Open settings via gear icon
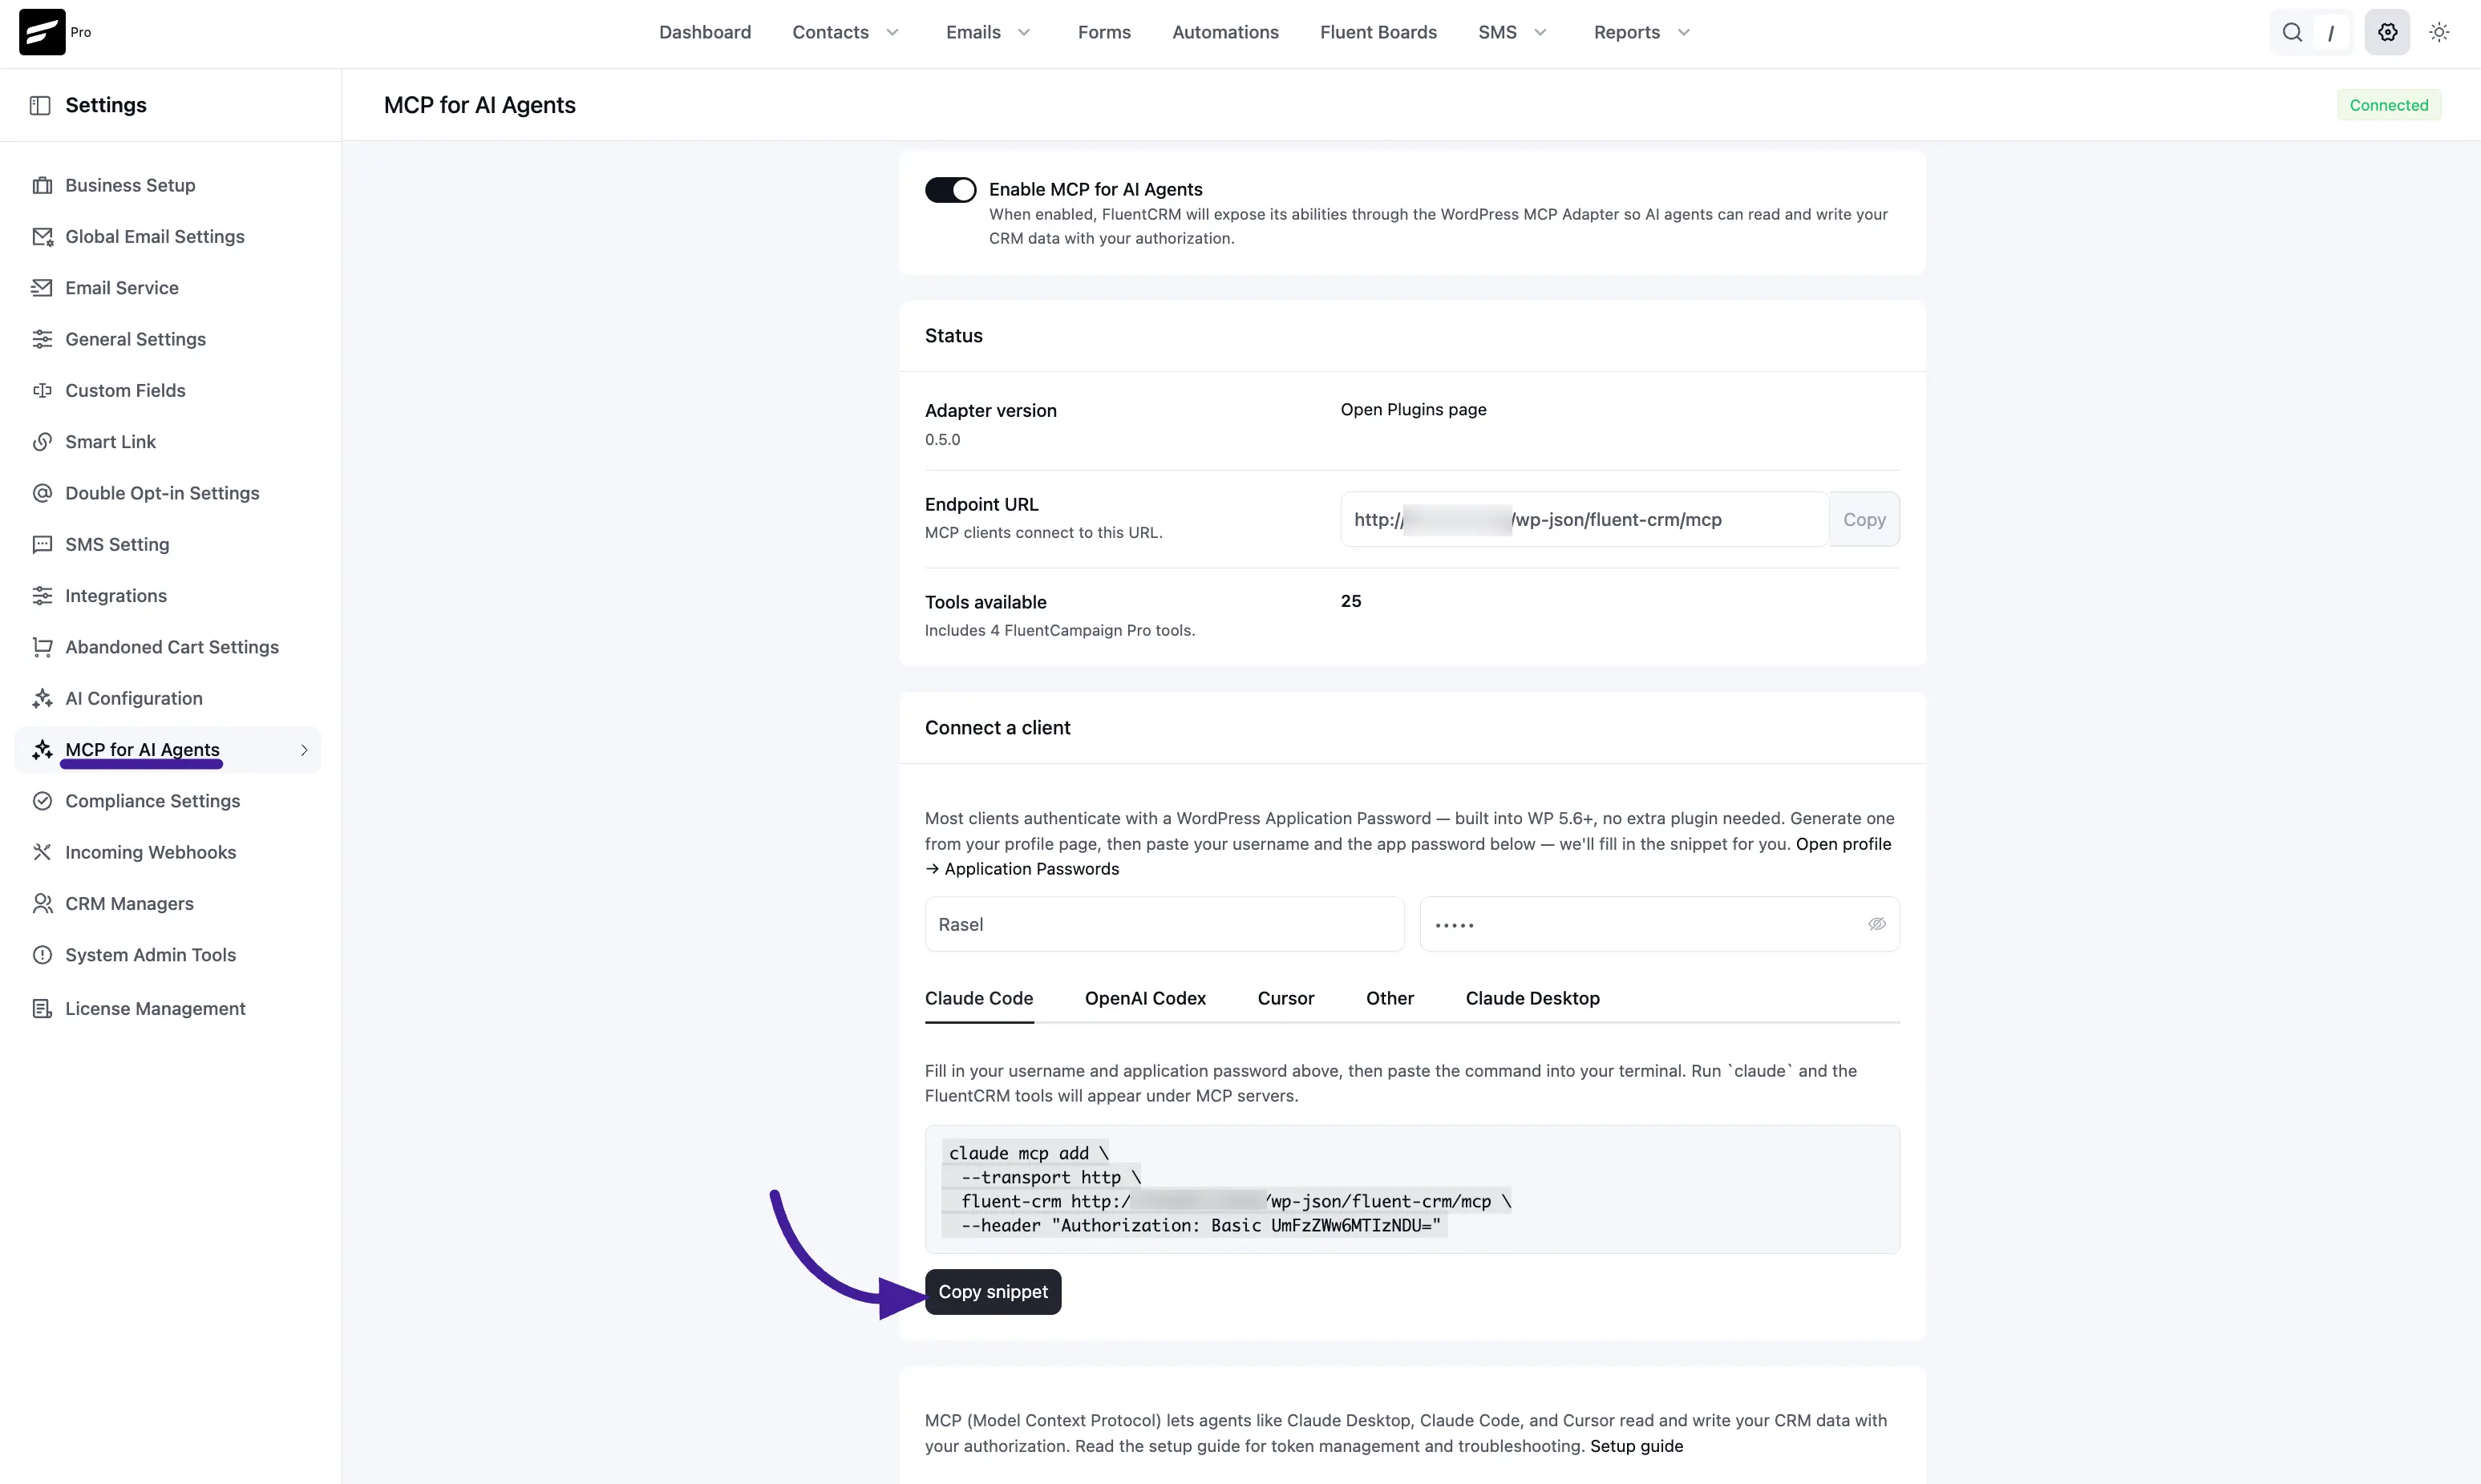 pos(2387,32)
